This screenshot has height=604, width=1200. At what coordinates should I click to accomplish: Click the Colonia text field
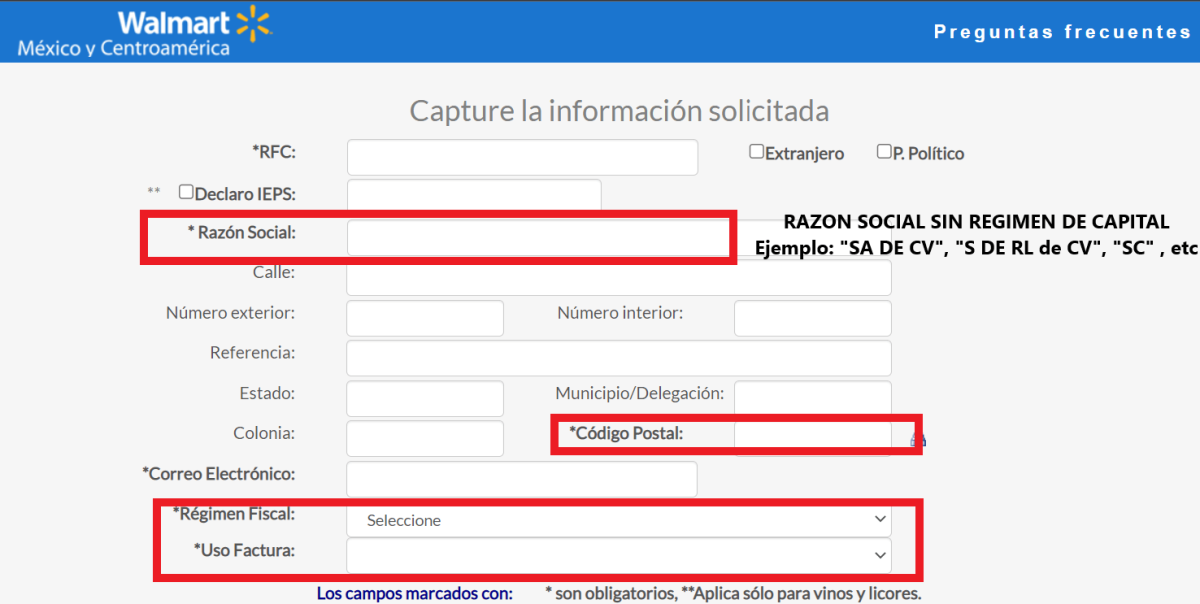coord(425,438)
